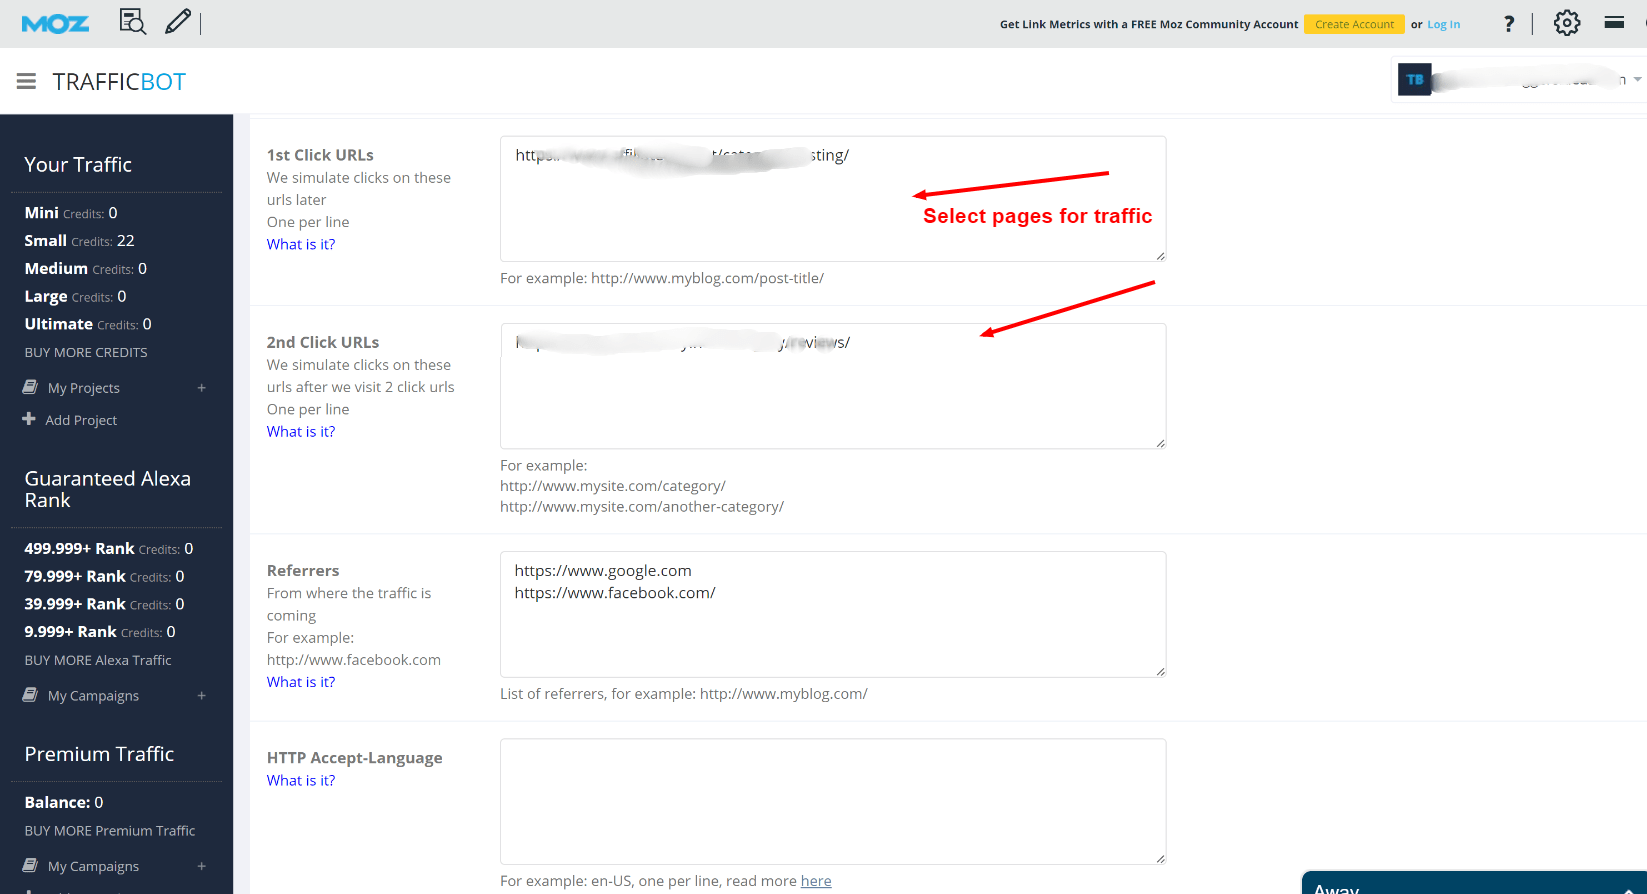The height and width of the screenshot is (894, 1647).
Task: Click the 'here' read more link
Action: click(816, 881)
